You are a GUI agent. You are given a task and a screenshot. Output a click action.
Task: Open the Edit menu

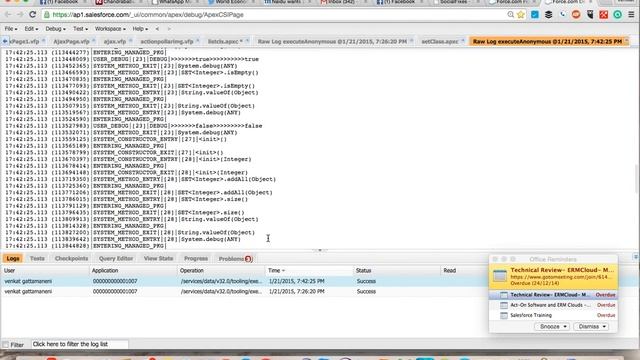point(31,29)
